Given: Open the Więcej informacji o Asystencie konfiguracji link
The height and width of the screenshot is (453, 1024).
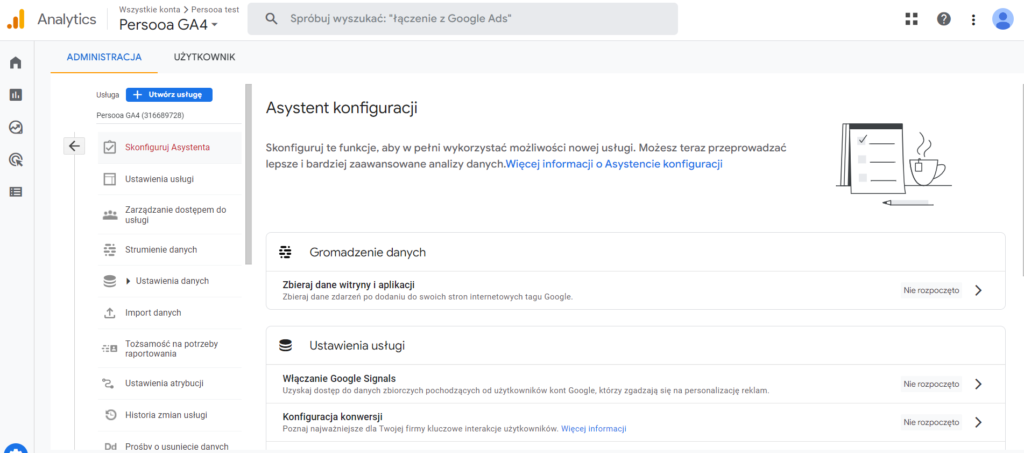Looking at the screenshot, I should [614, 164].
